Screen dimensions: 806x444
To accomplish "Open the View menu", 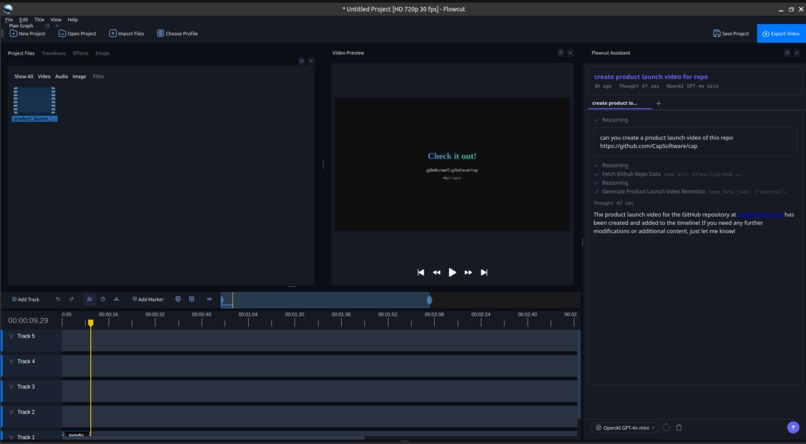I will pyautogui.click(x=56, y=20).
